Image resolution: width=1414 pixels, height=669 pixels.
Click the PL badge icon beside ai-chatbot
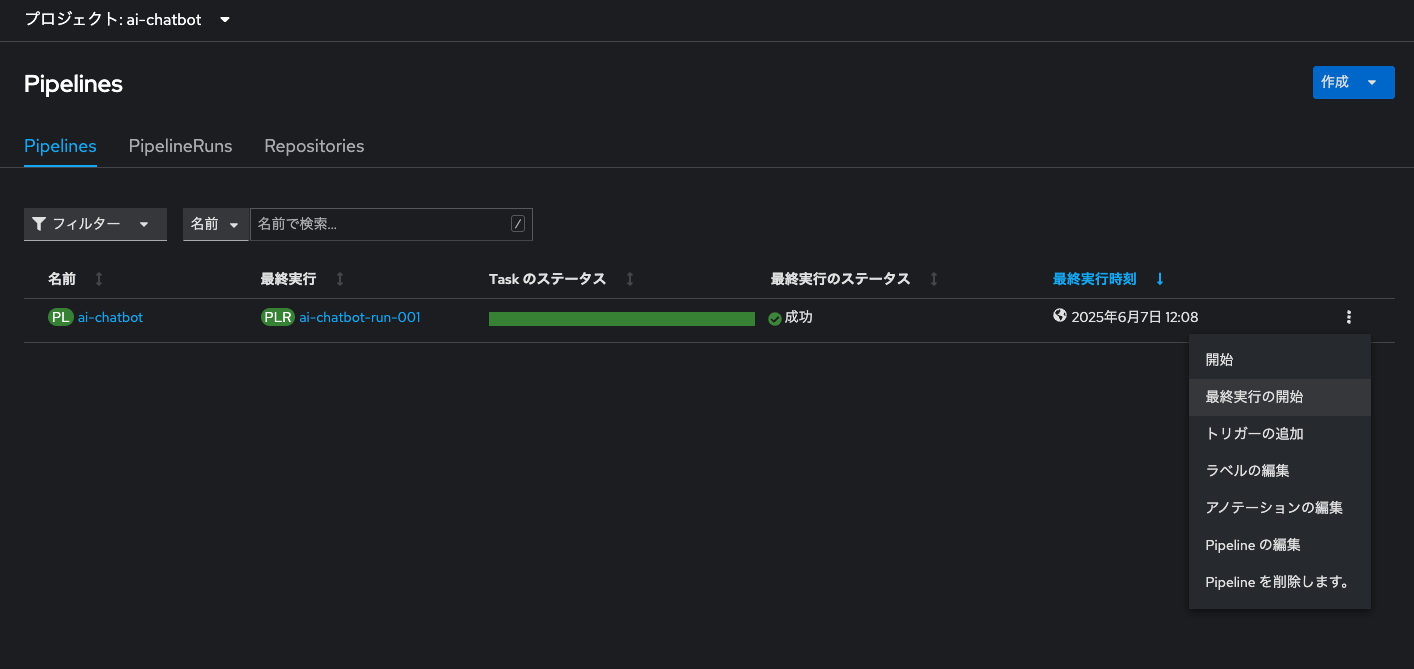click(x=61, y=317)
